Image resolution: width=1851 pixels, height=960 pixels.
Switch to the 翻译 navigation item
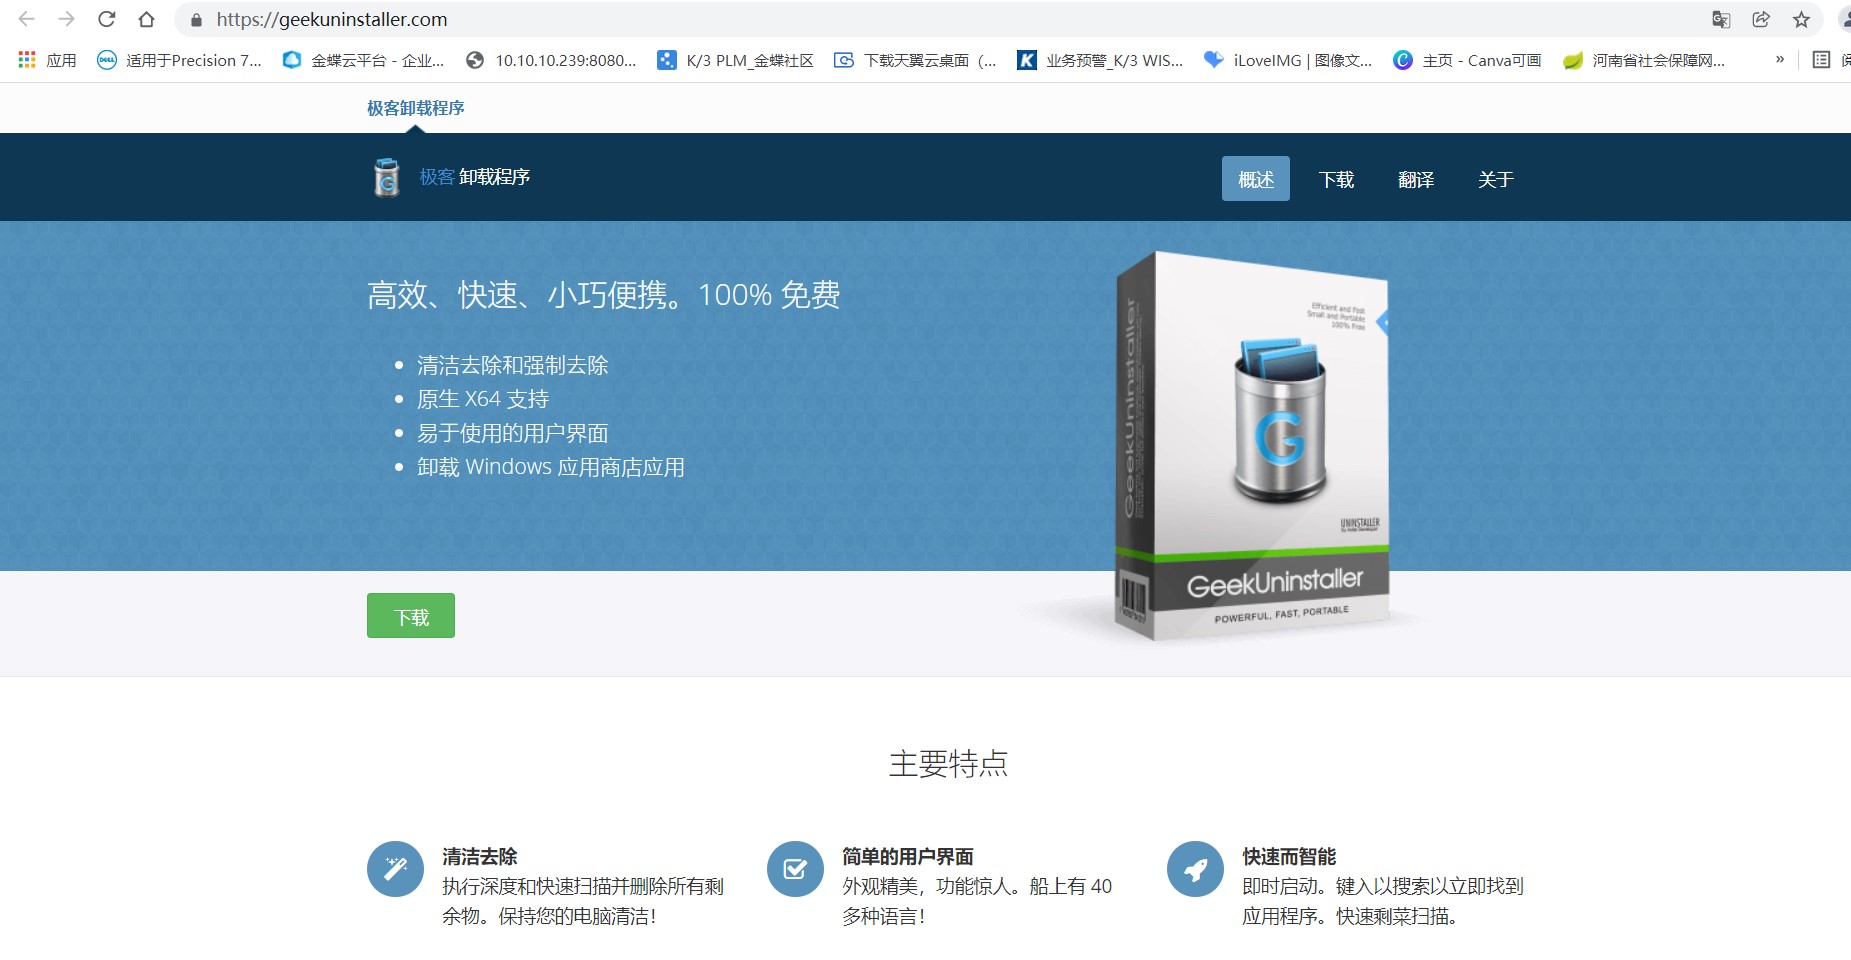(x=1416, y=178)
